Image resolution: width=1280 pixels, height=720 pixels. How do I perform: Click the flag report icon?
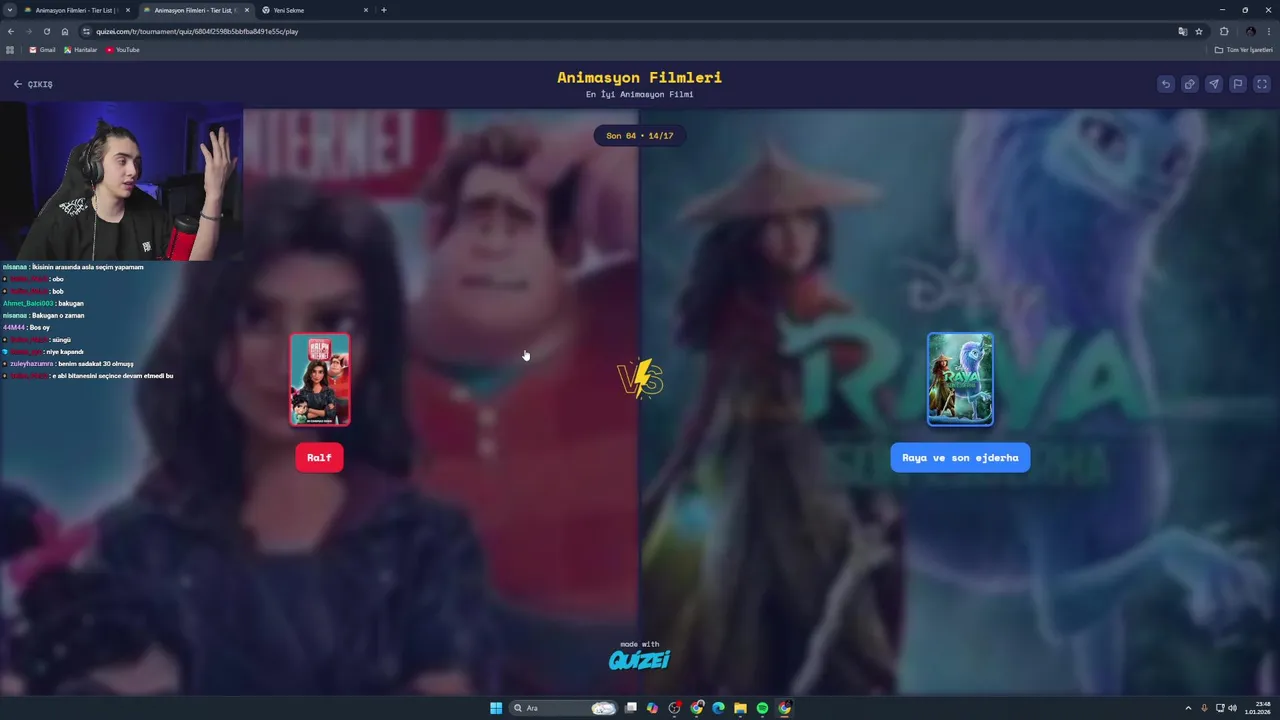coord(1237,84)
